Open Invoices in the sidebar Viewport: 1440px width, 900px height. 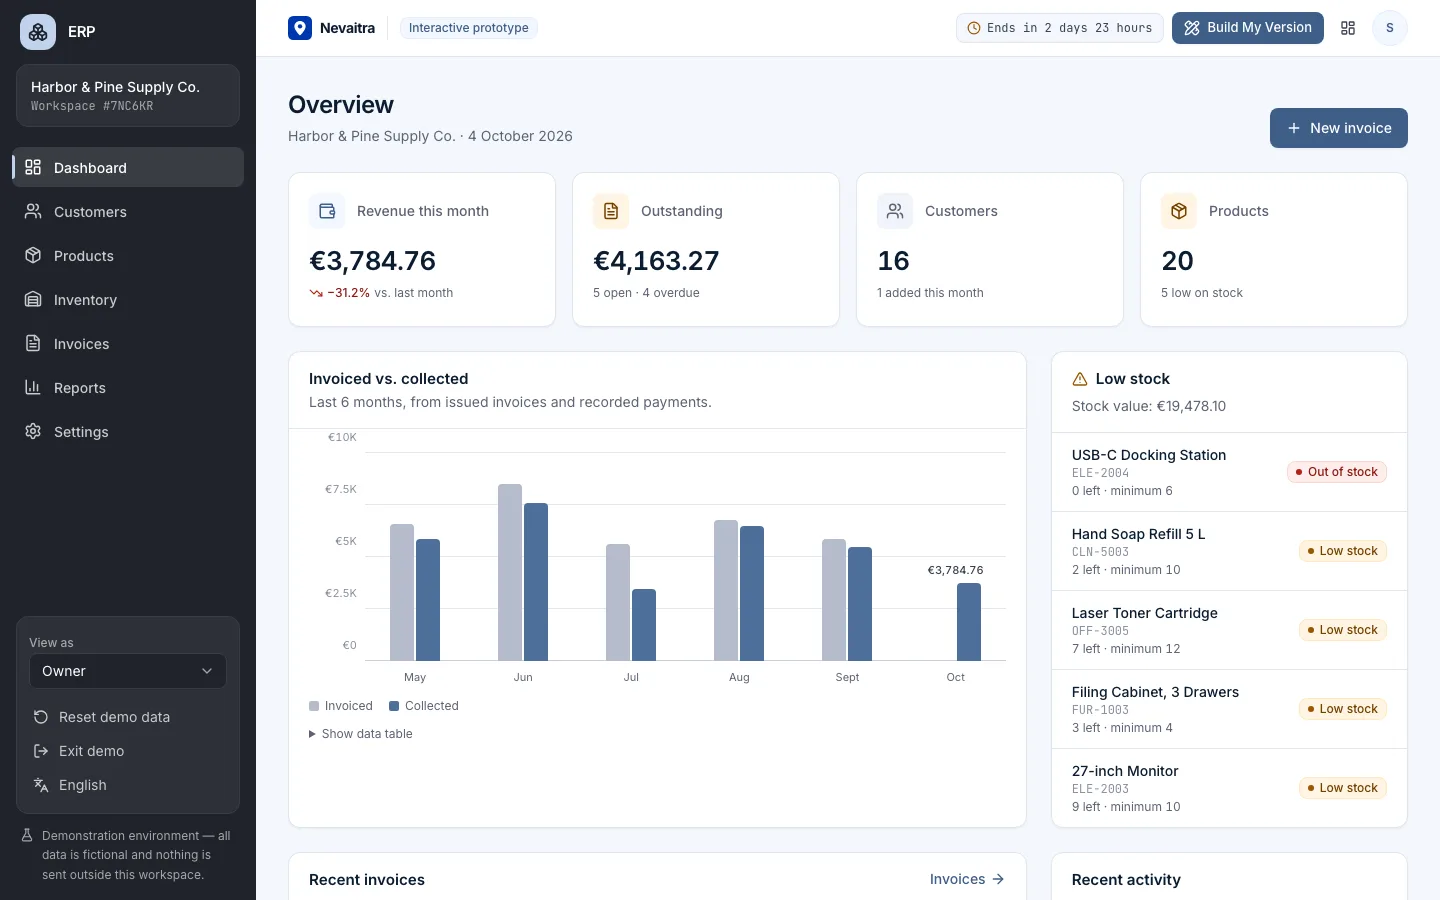coord(128,343)
